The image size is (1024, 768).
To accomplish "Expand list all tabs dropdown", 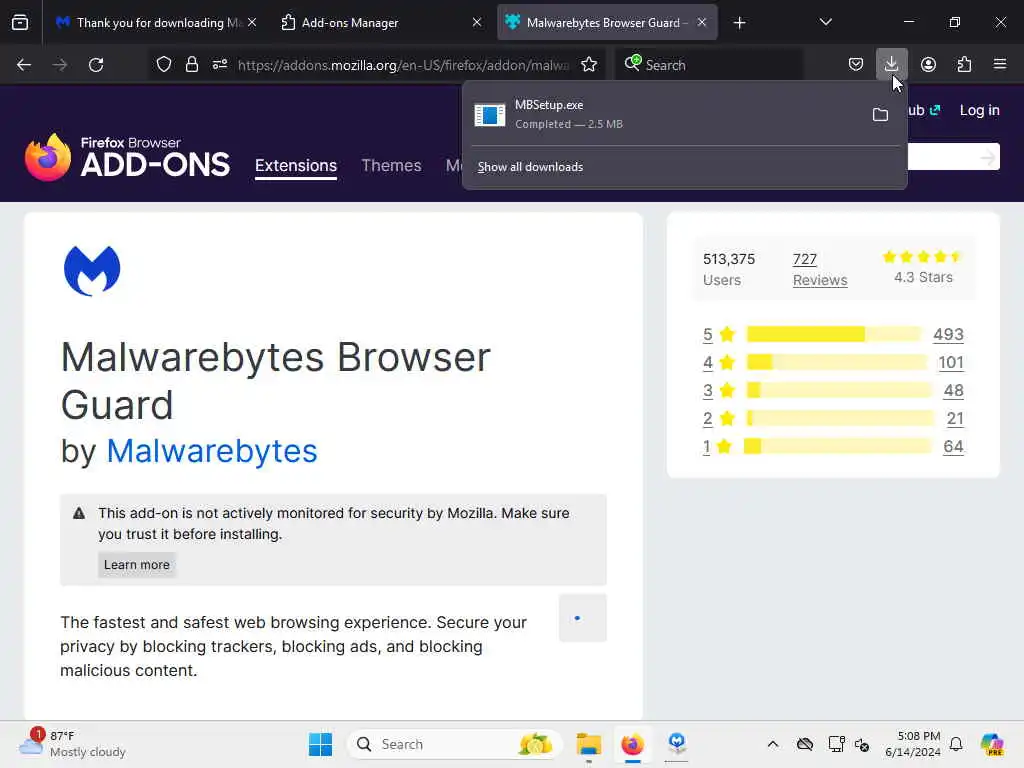I will [825, 23].
